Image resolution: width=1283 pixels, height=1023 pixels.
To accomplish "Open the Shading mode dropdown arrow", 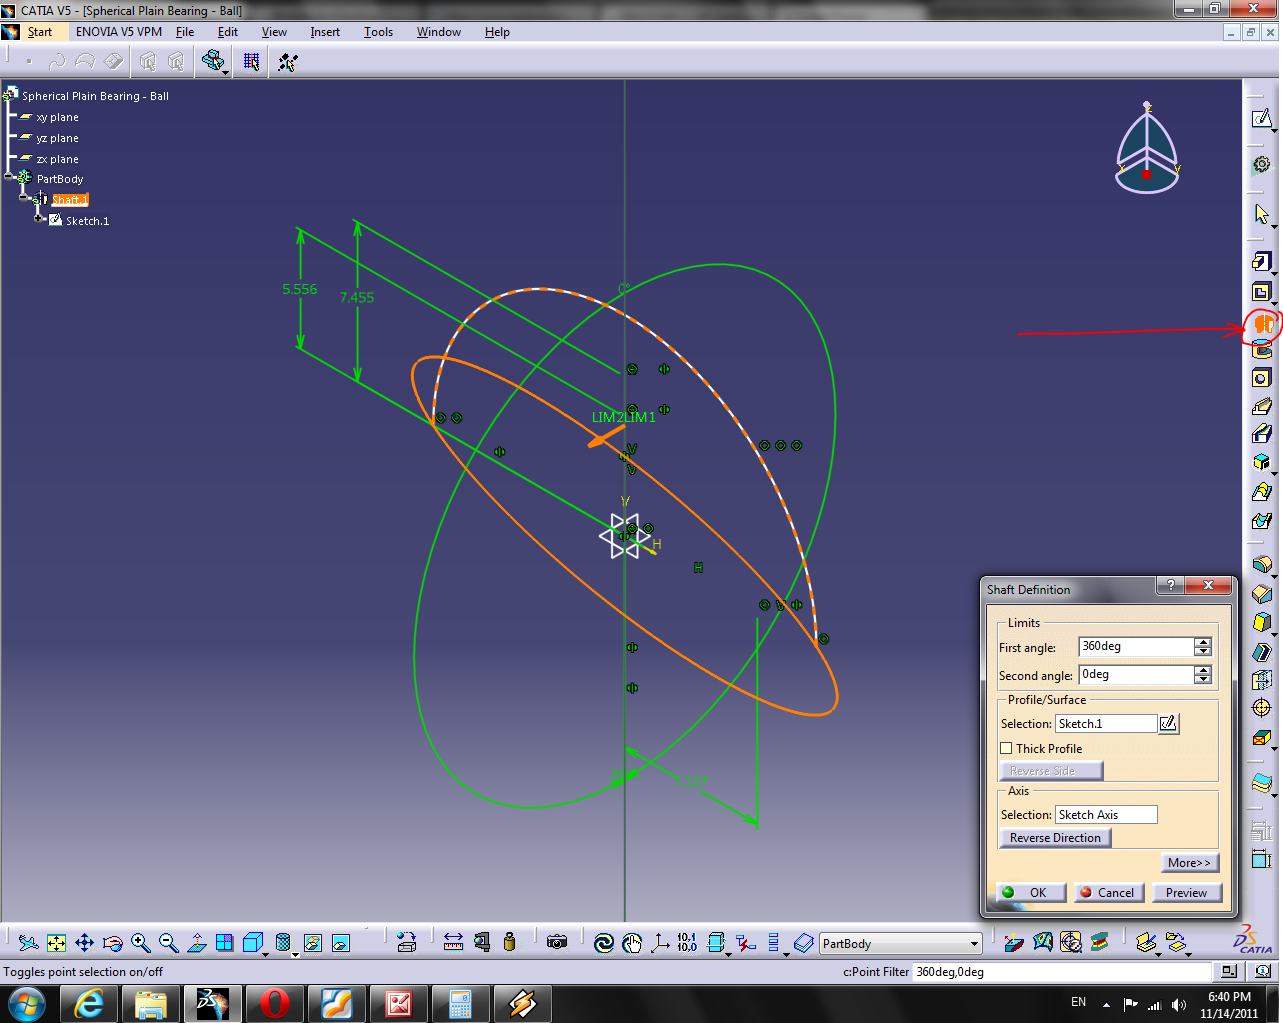I will [x=295, y=953].
